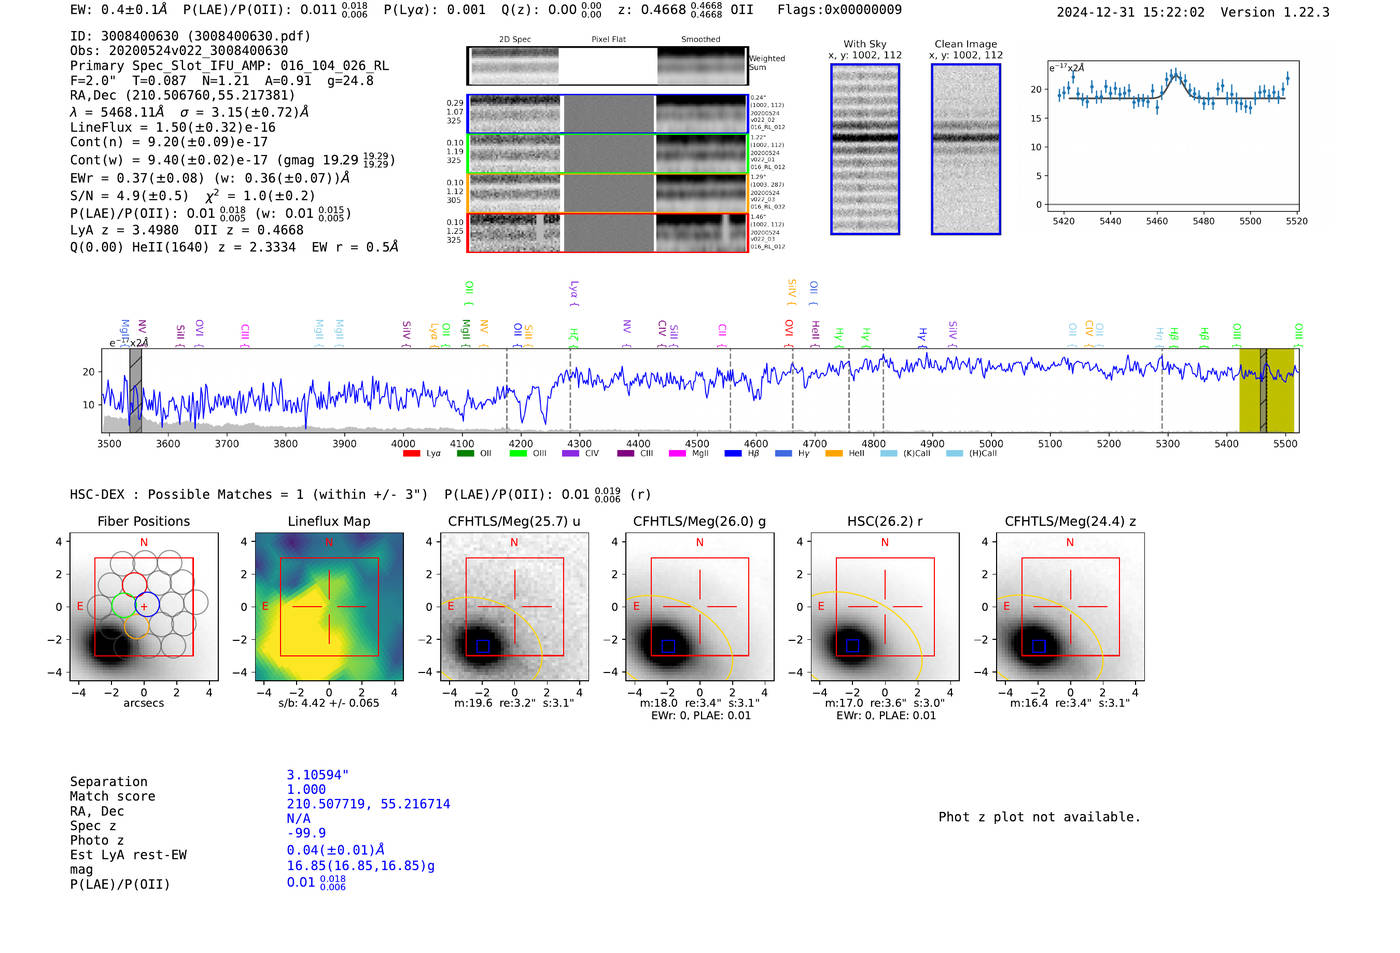Click the green-bordered 2D spectrum row
The height and width of the screenshot is (953, 1400).
click(x=607, y=154)
